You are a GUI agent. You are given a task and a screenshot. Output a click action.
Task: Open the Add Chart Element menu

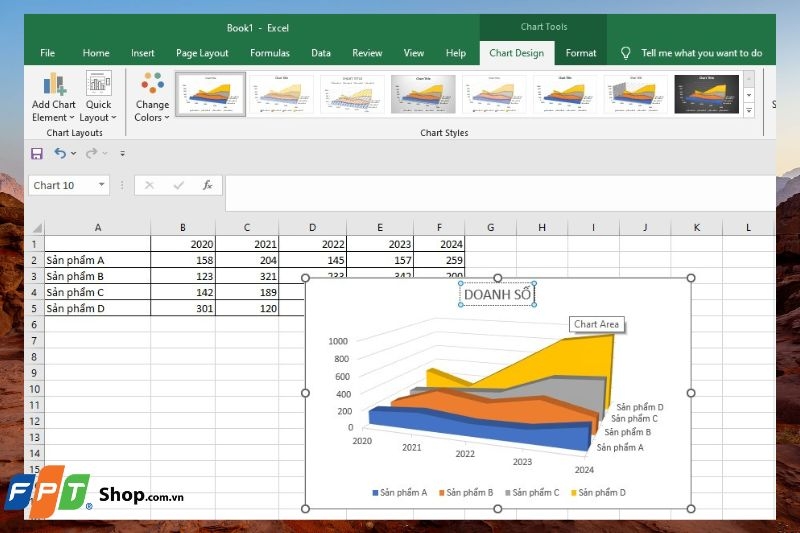tap(53, 97)
